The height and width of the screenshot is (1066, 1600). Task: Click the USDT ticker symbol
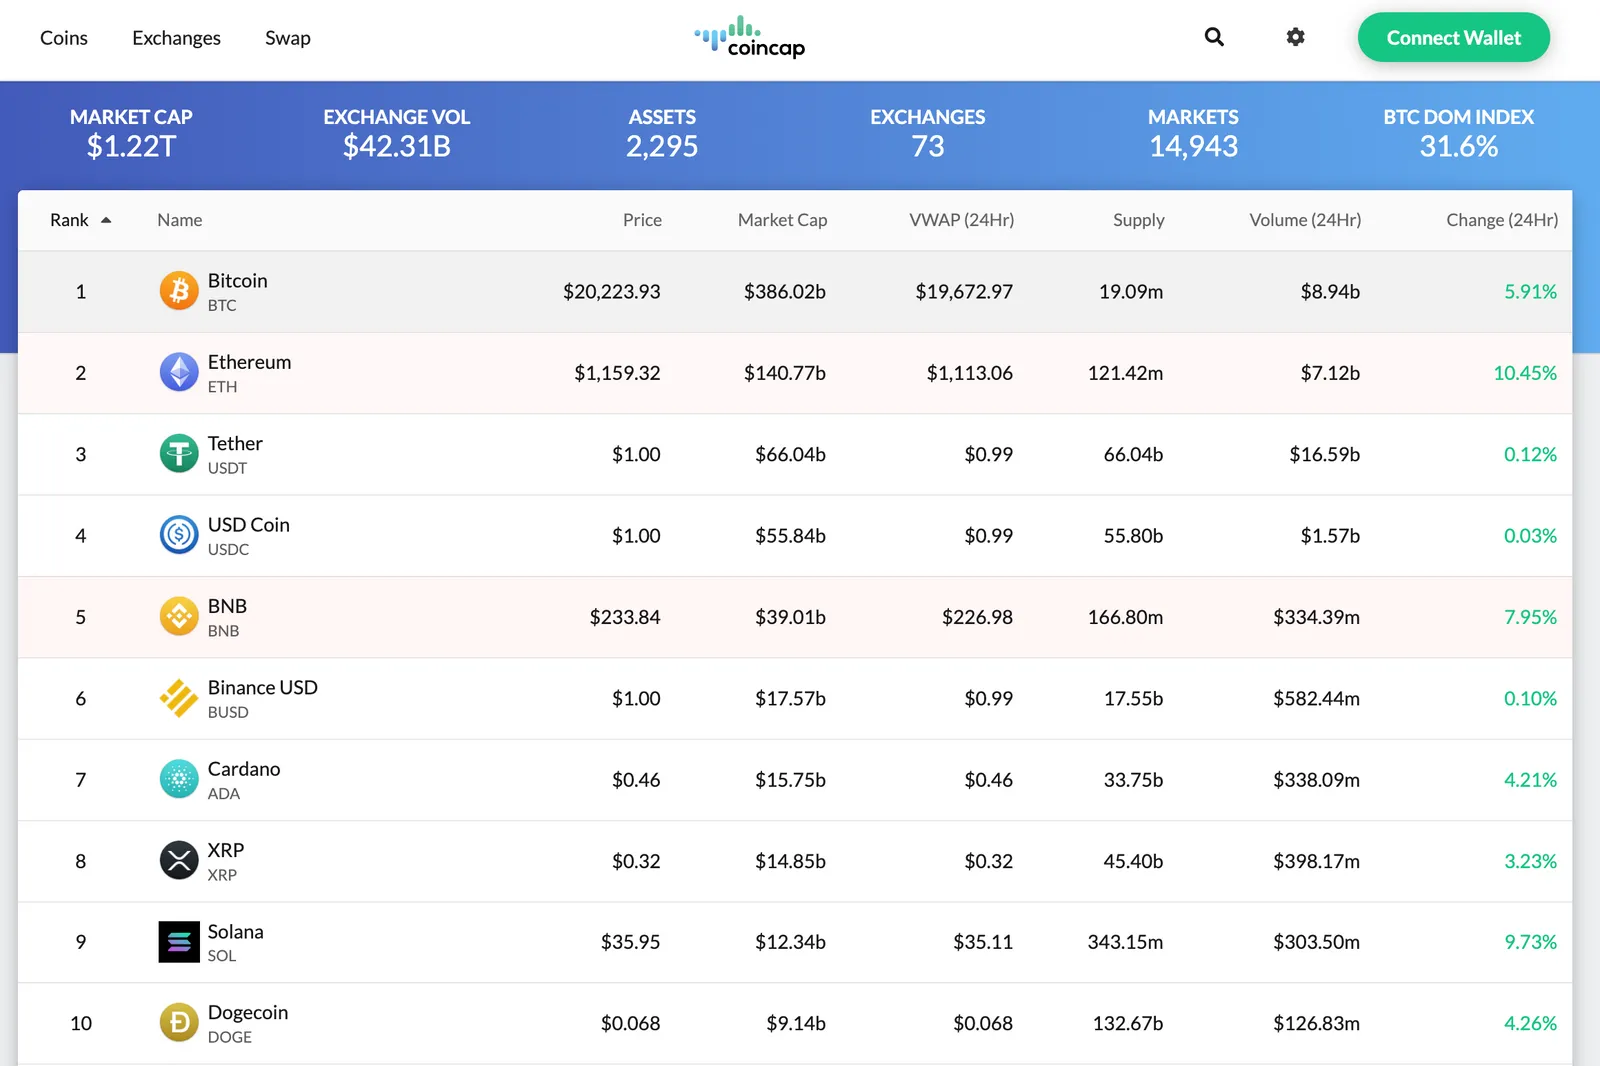pyautogui.click(x=227, y=468)
